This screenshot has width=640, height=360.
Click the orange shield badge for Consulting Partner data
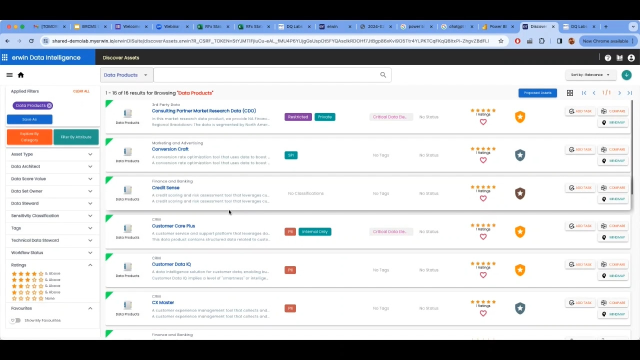(x=520, y=117)
